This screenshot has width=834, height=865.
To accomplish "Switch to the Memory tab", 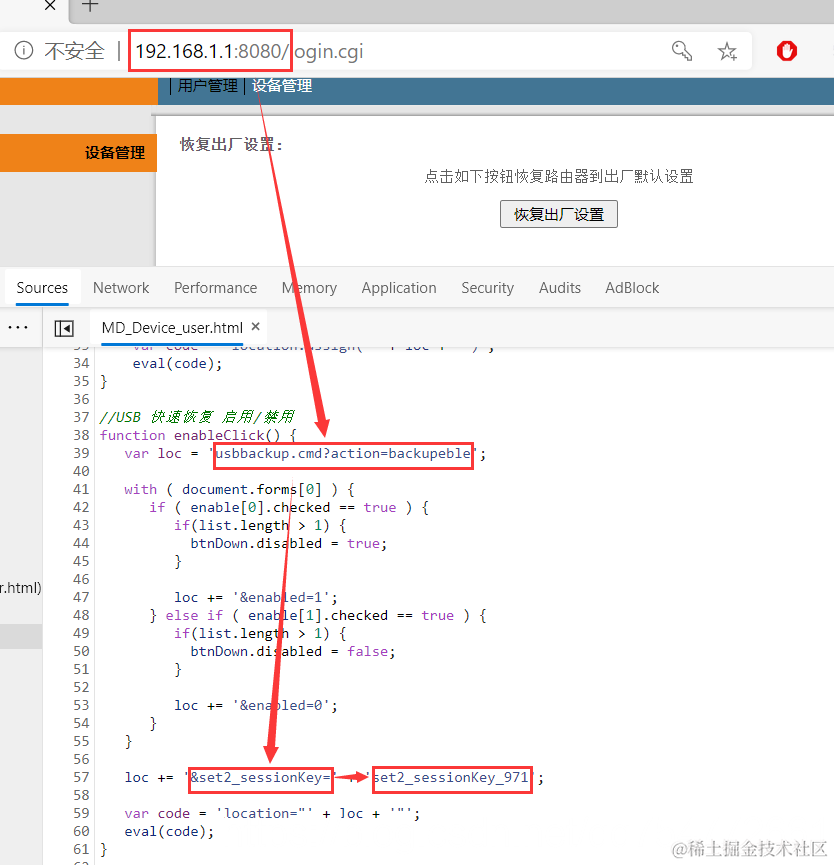I will tap(309, 288).
